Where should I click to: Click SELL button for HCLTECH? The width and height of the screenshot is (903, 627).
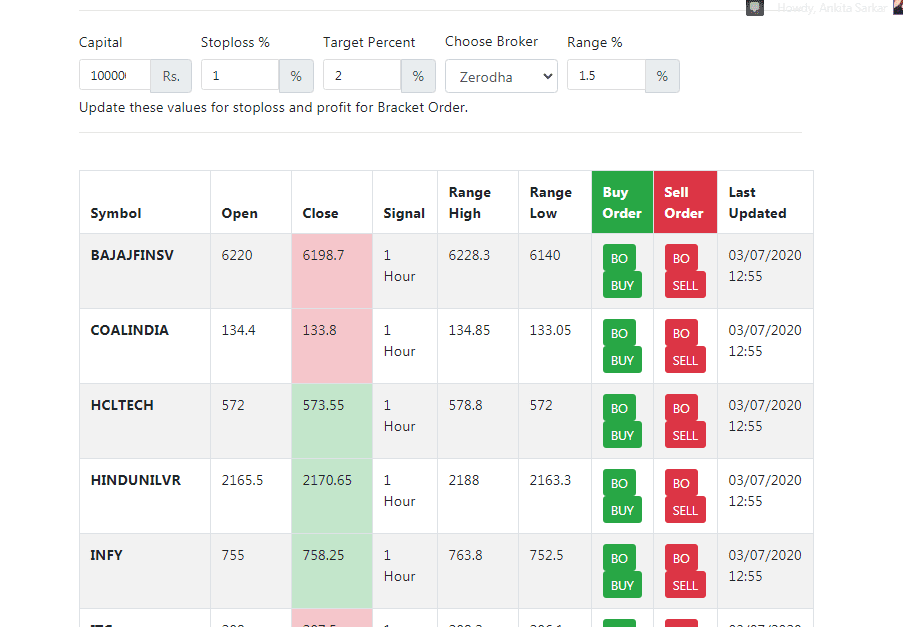pyautogui.click(x=685, y=435)
